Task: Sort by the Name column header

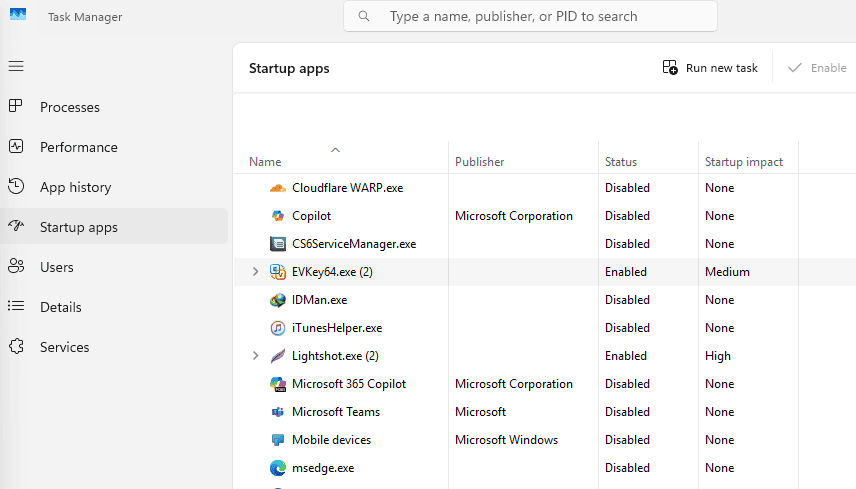Action: (265, 162)
